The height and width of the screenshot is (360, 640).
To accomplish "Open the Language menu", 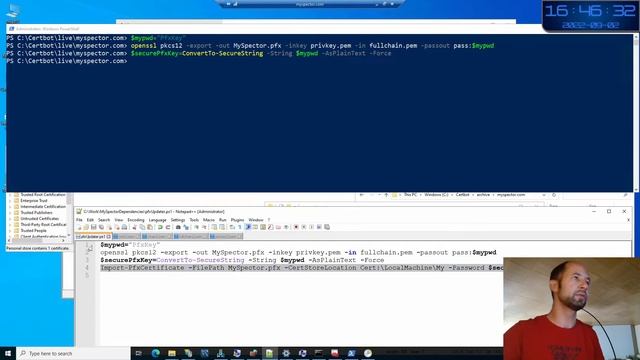I will [158, 220].
